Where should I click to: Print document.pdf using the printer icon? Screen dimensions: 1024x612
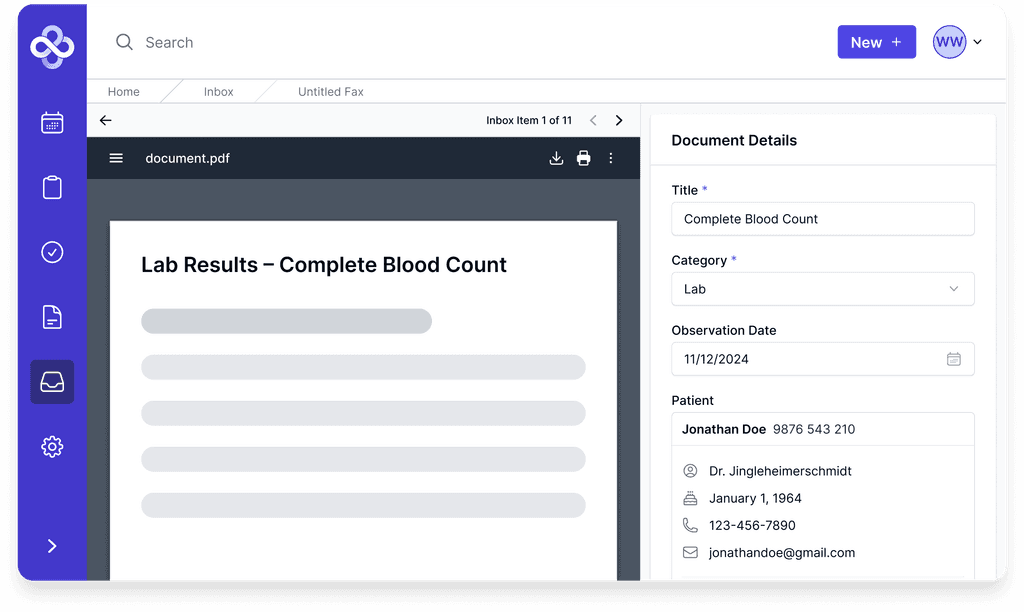[x=584, y=158]
